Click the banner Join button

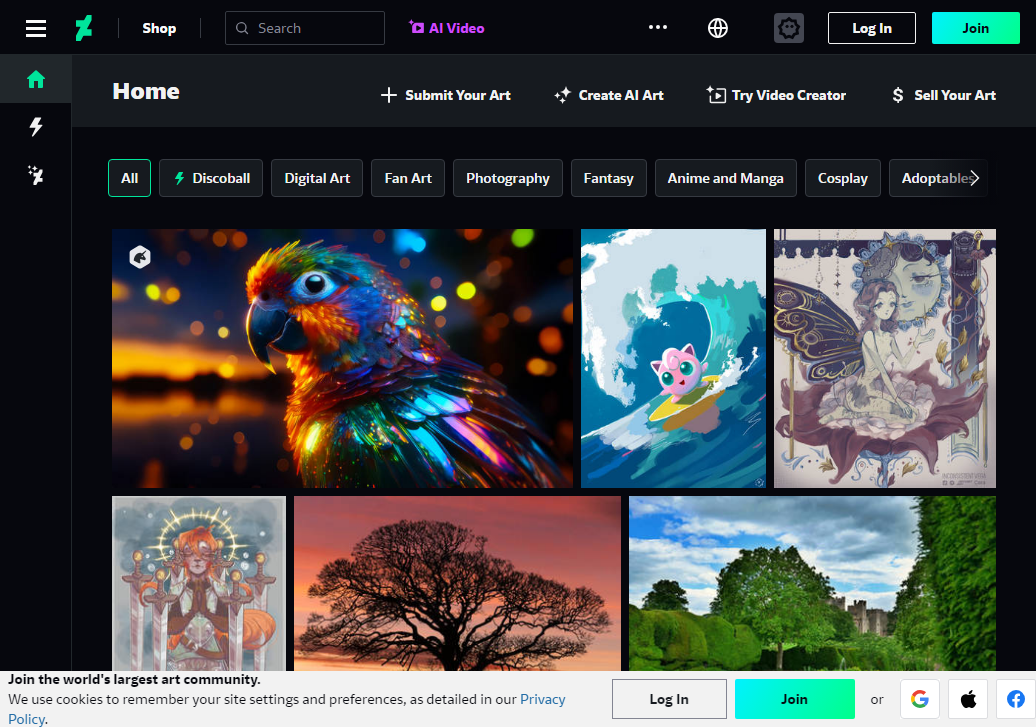(x=795, y=699)
